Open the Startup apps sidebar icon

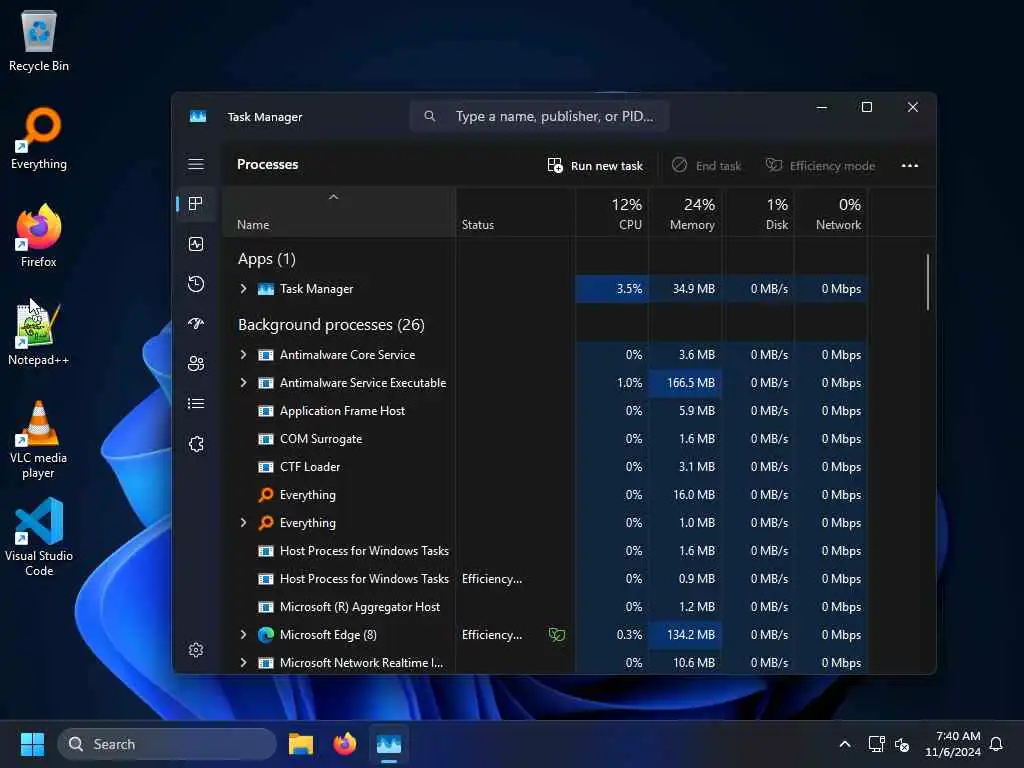[196, 324]
